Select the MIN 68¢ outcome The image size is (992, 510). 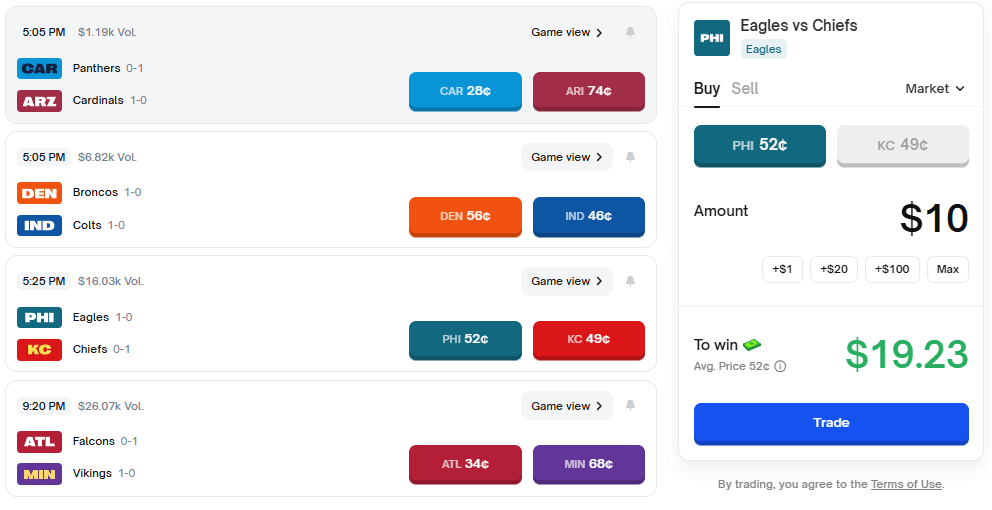pos(589,464)
